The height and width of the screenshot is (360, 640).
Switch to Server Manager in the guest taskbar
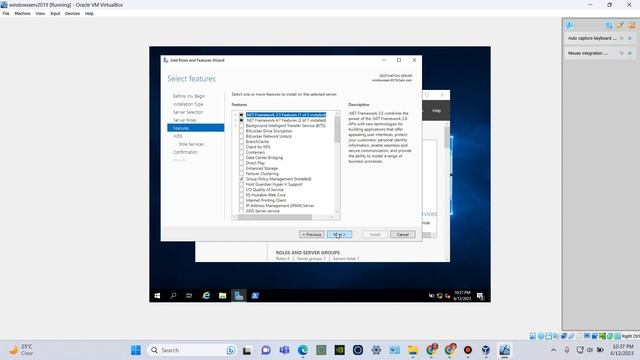tap(239, 296)
